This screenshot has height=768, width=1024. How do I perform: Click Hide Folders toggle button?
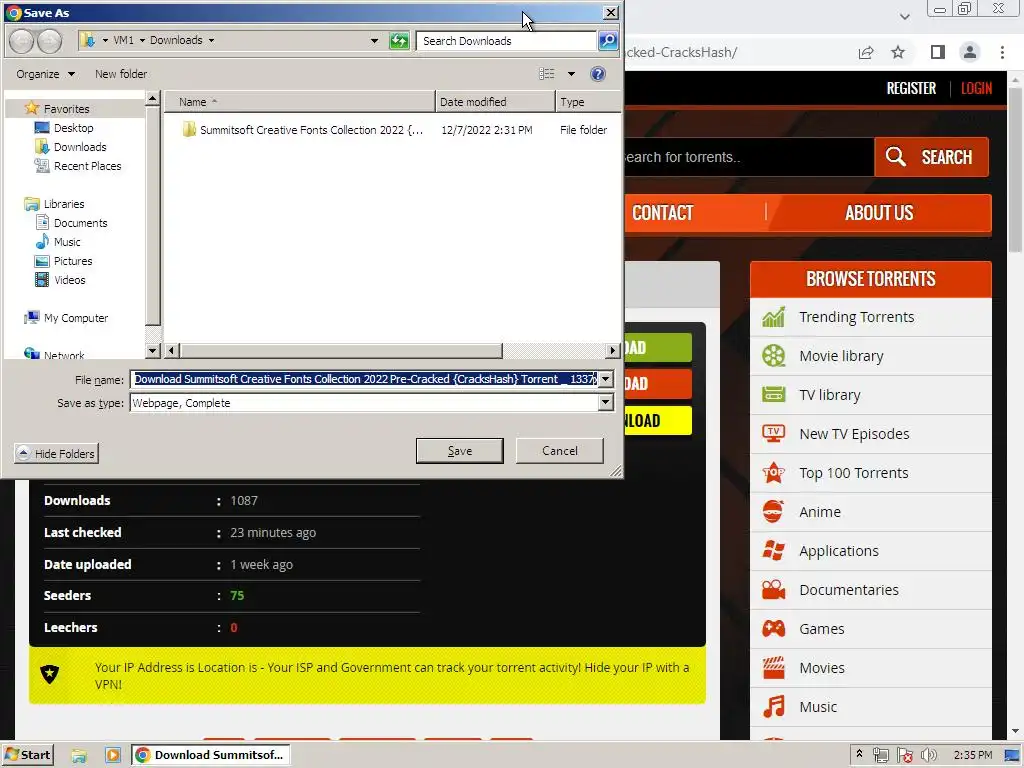[56, 453]
